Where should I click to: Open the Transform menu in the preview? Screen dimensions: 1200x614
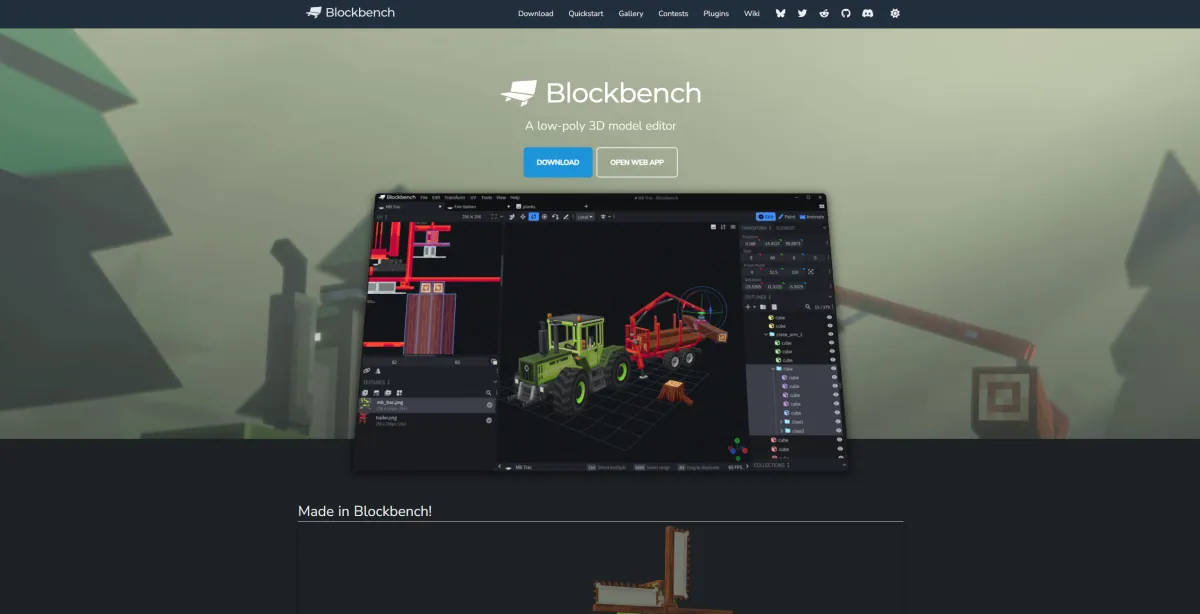(455, 197)
